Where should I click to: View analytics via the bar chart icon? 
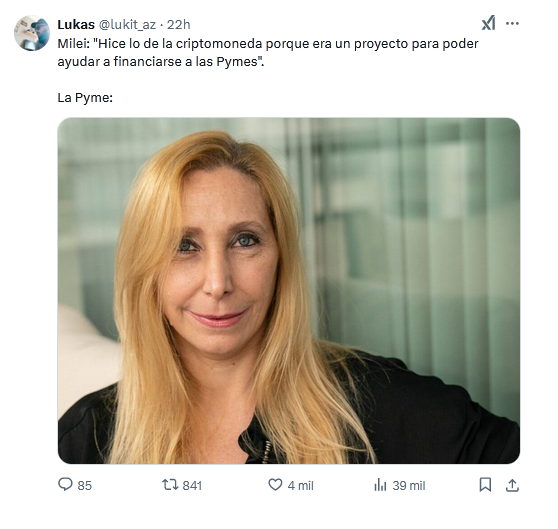click(380, 485)
